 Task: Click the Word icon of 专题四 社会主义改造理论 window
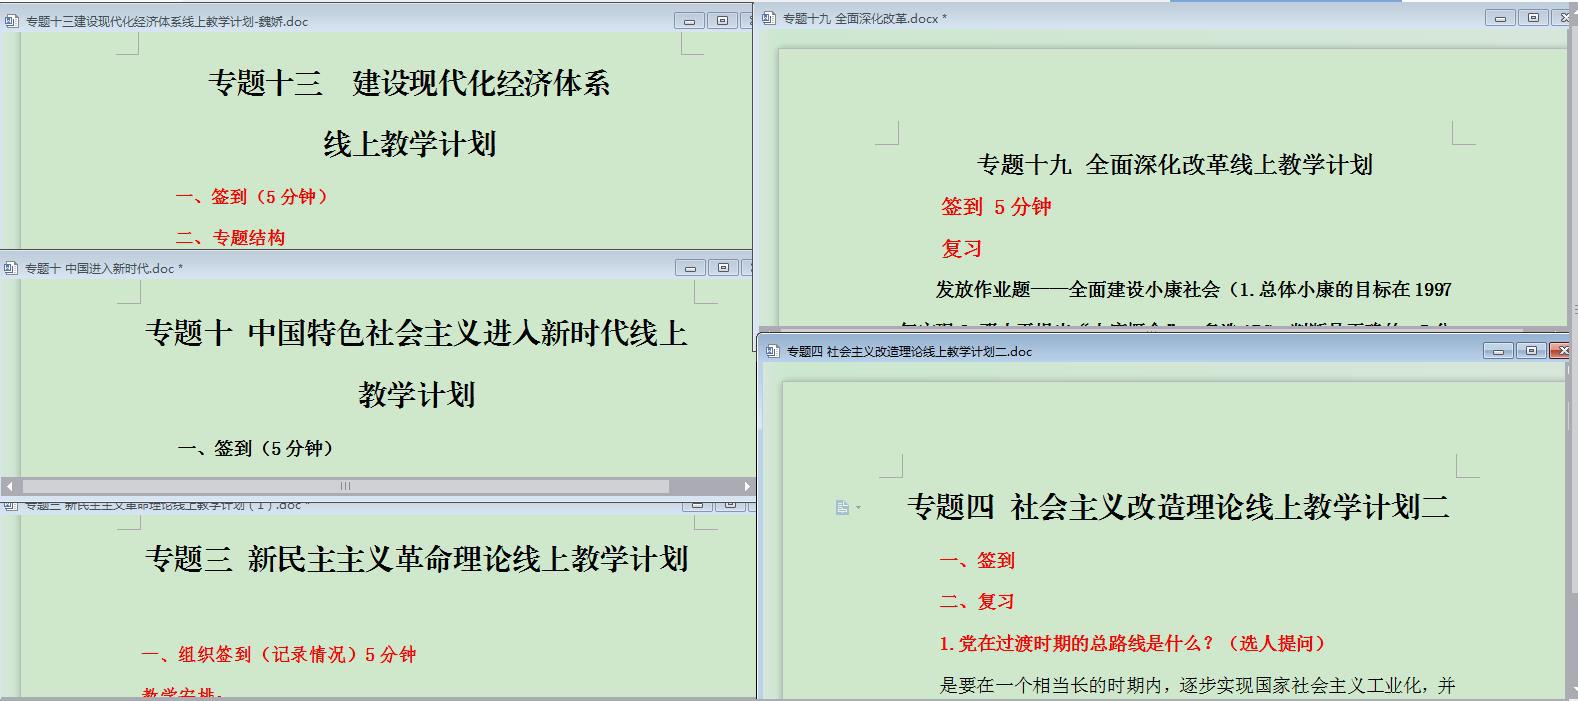[x=772, y=351]
